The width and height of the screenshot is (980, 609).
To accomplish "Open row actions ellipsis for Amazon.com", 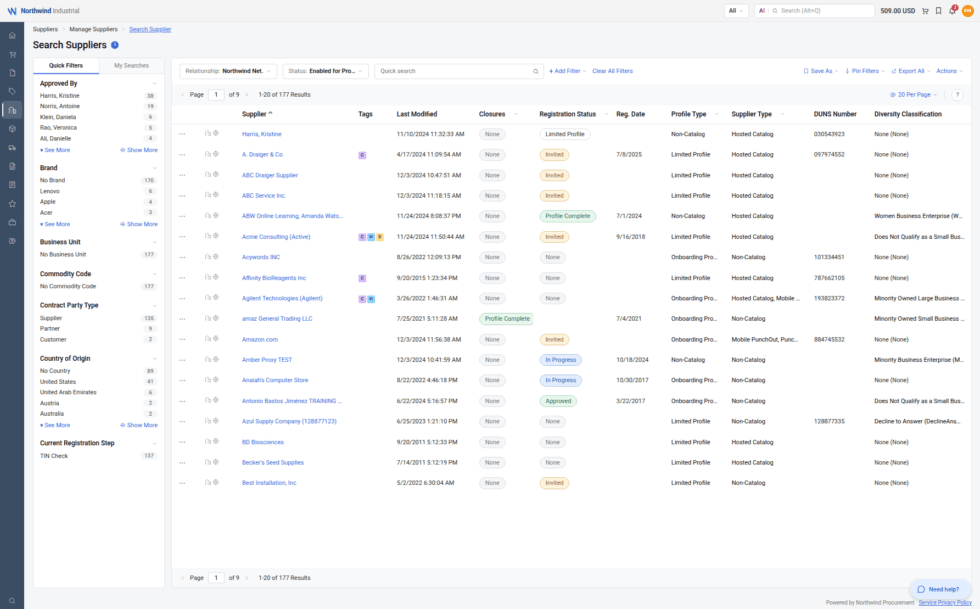I will click(x=182, y=340).
